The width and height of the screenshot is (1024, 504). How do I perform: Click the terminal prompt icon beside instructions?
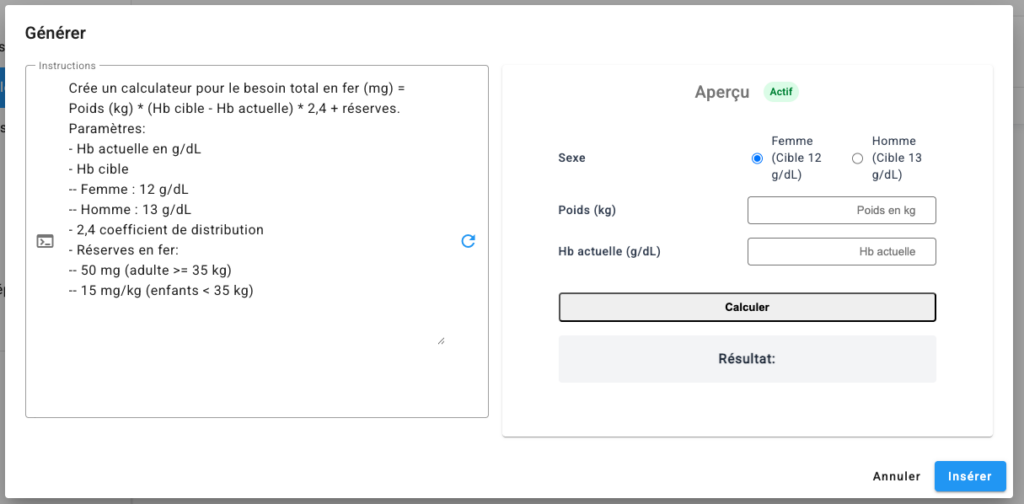[x=45, y=241]
